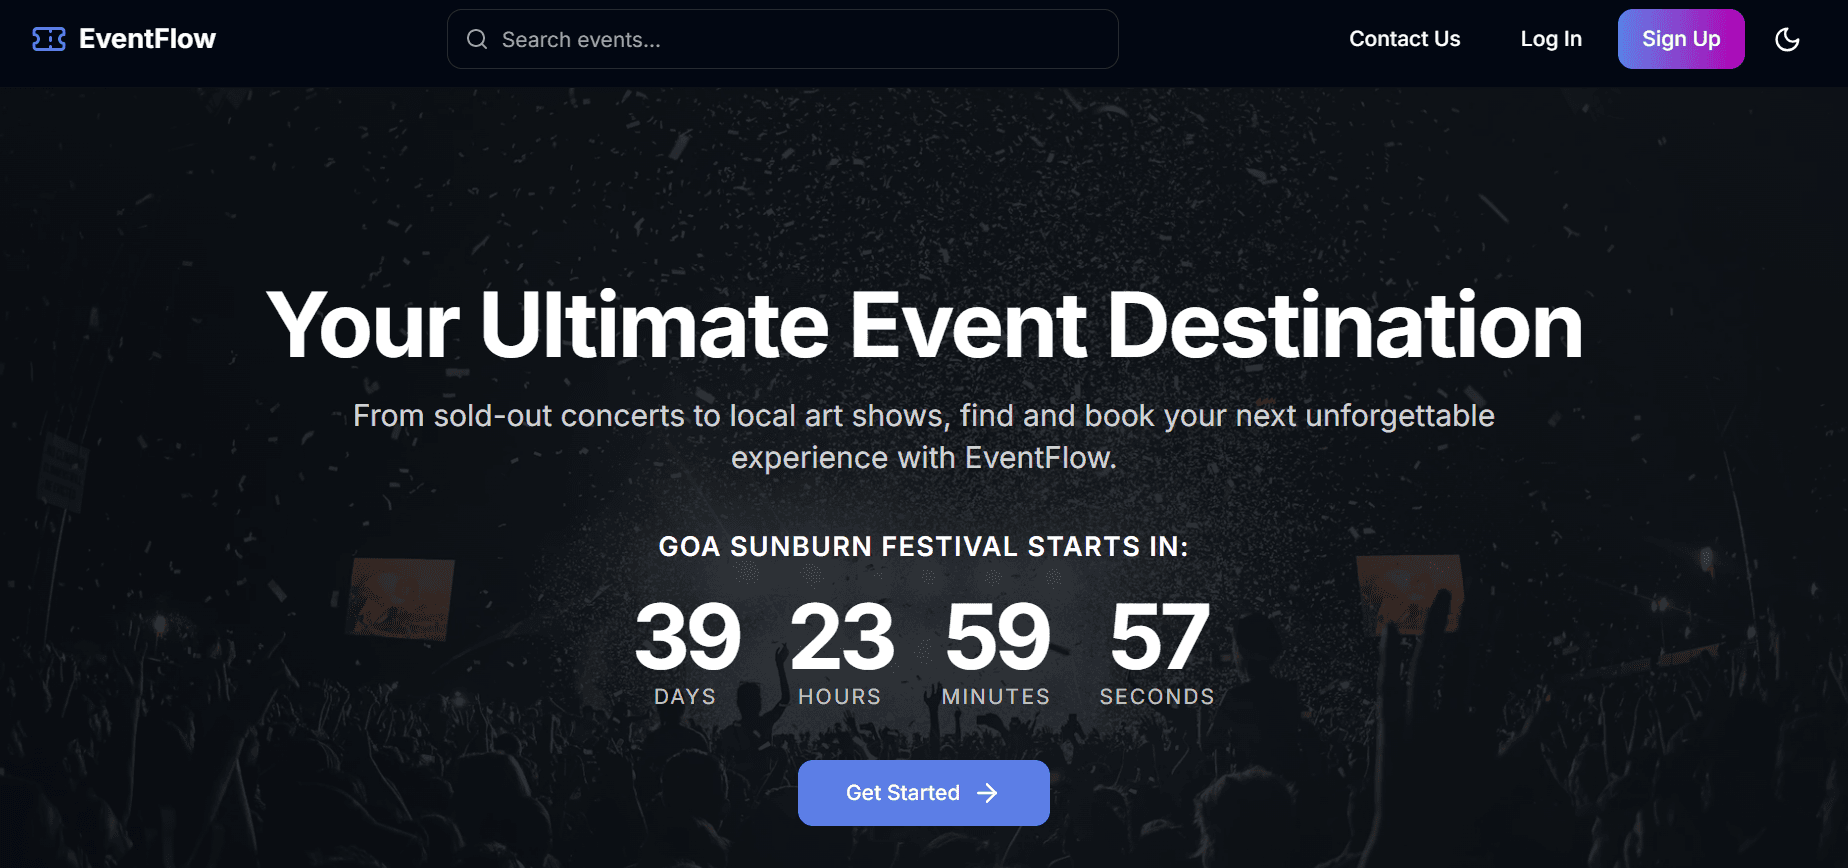Image resolution: width=1848 pixels, height=868 pixels.
Task: Click the EventFlow brand name
Action: pos(147,39)
